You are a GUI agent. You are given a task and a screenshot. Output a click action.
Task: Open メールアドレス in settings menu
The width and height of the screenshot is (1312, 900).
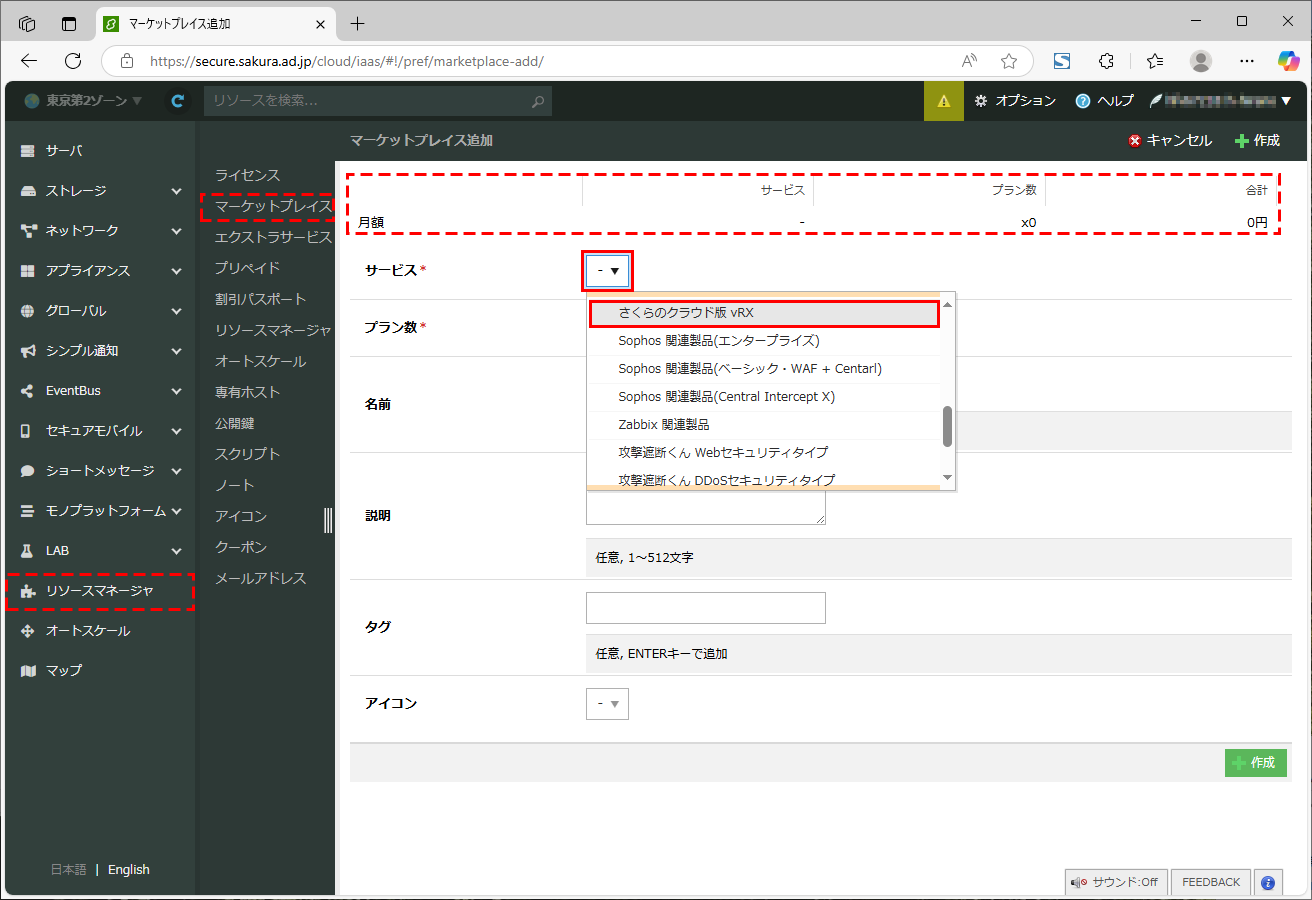pyautogui.click(x=260, y=578)
